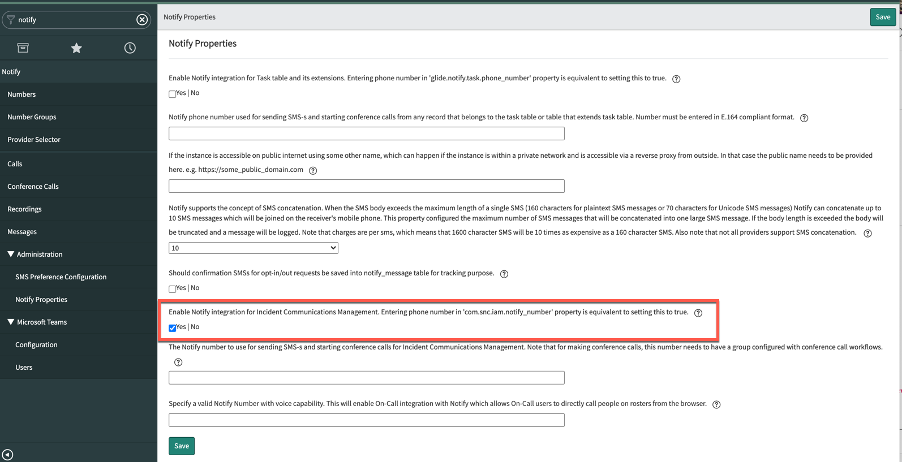Focus the public instance URL field
Viewport: 902px width, 462px height.
[366, 186]
